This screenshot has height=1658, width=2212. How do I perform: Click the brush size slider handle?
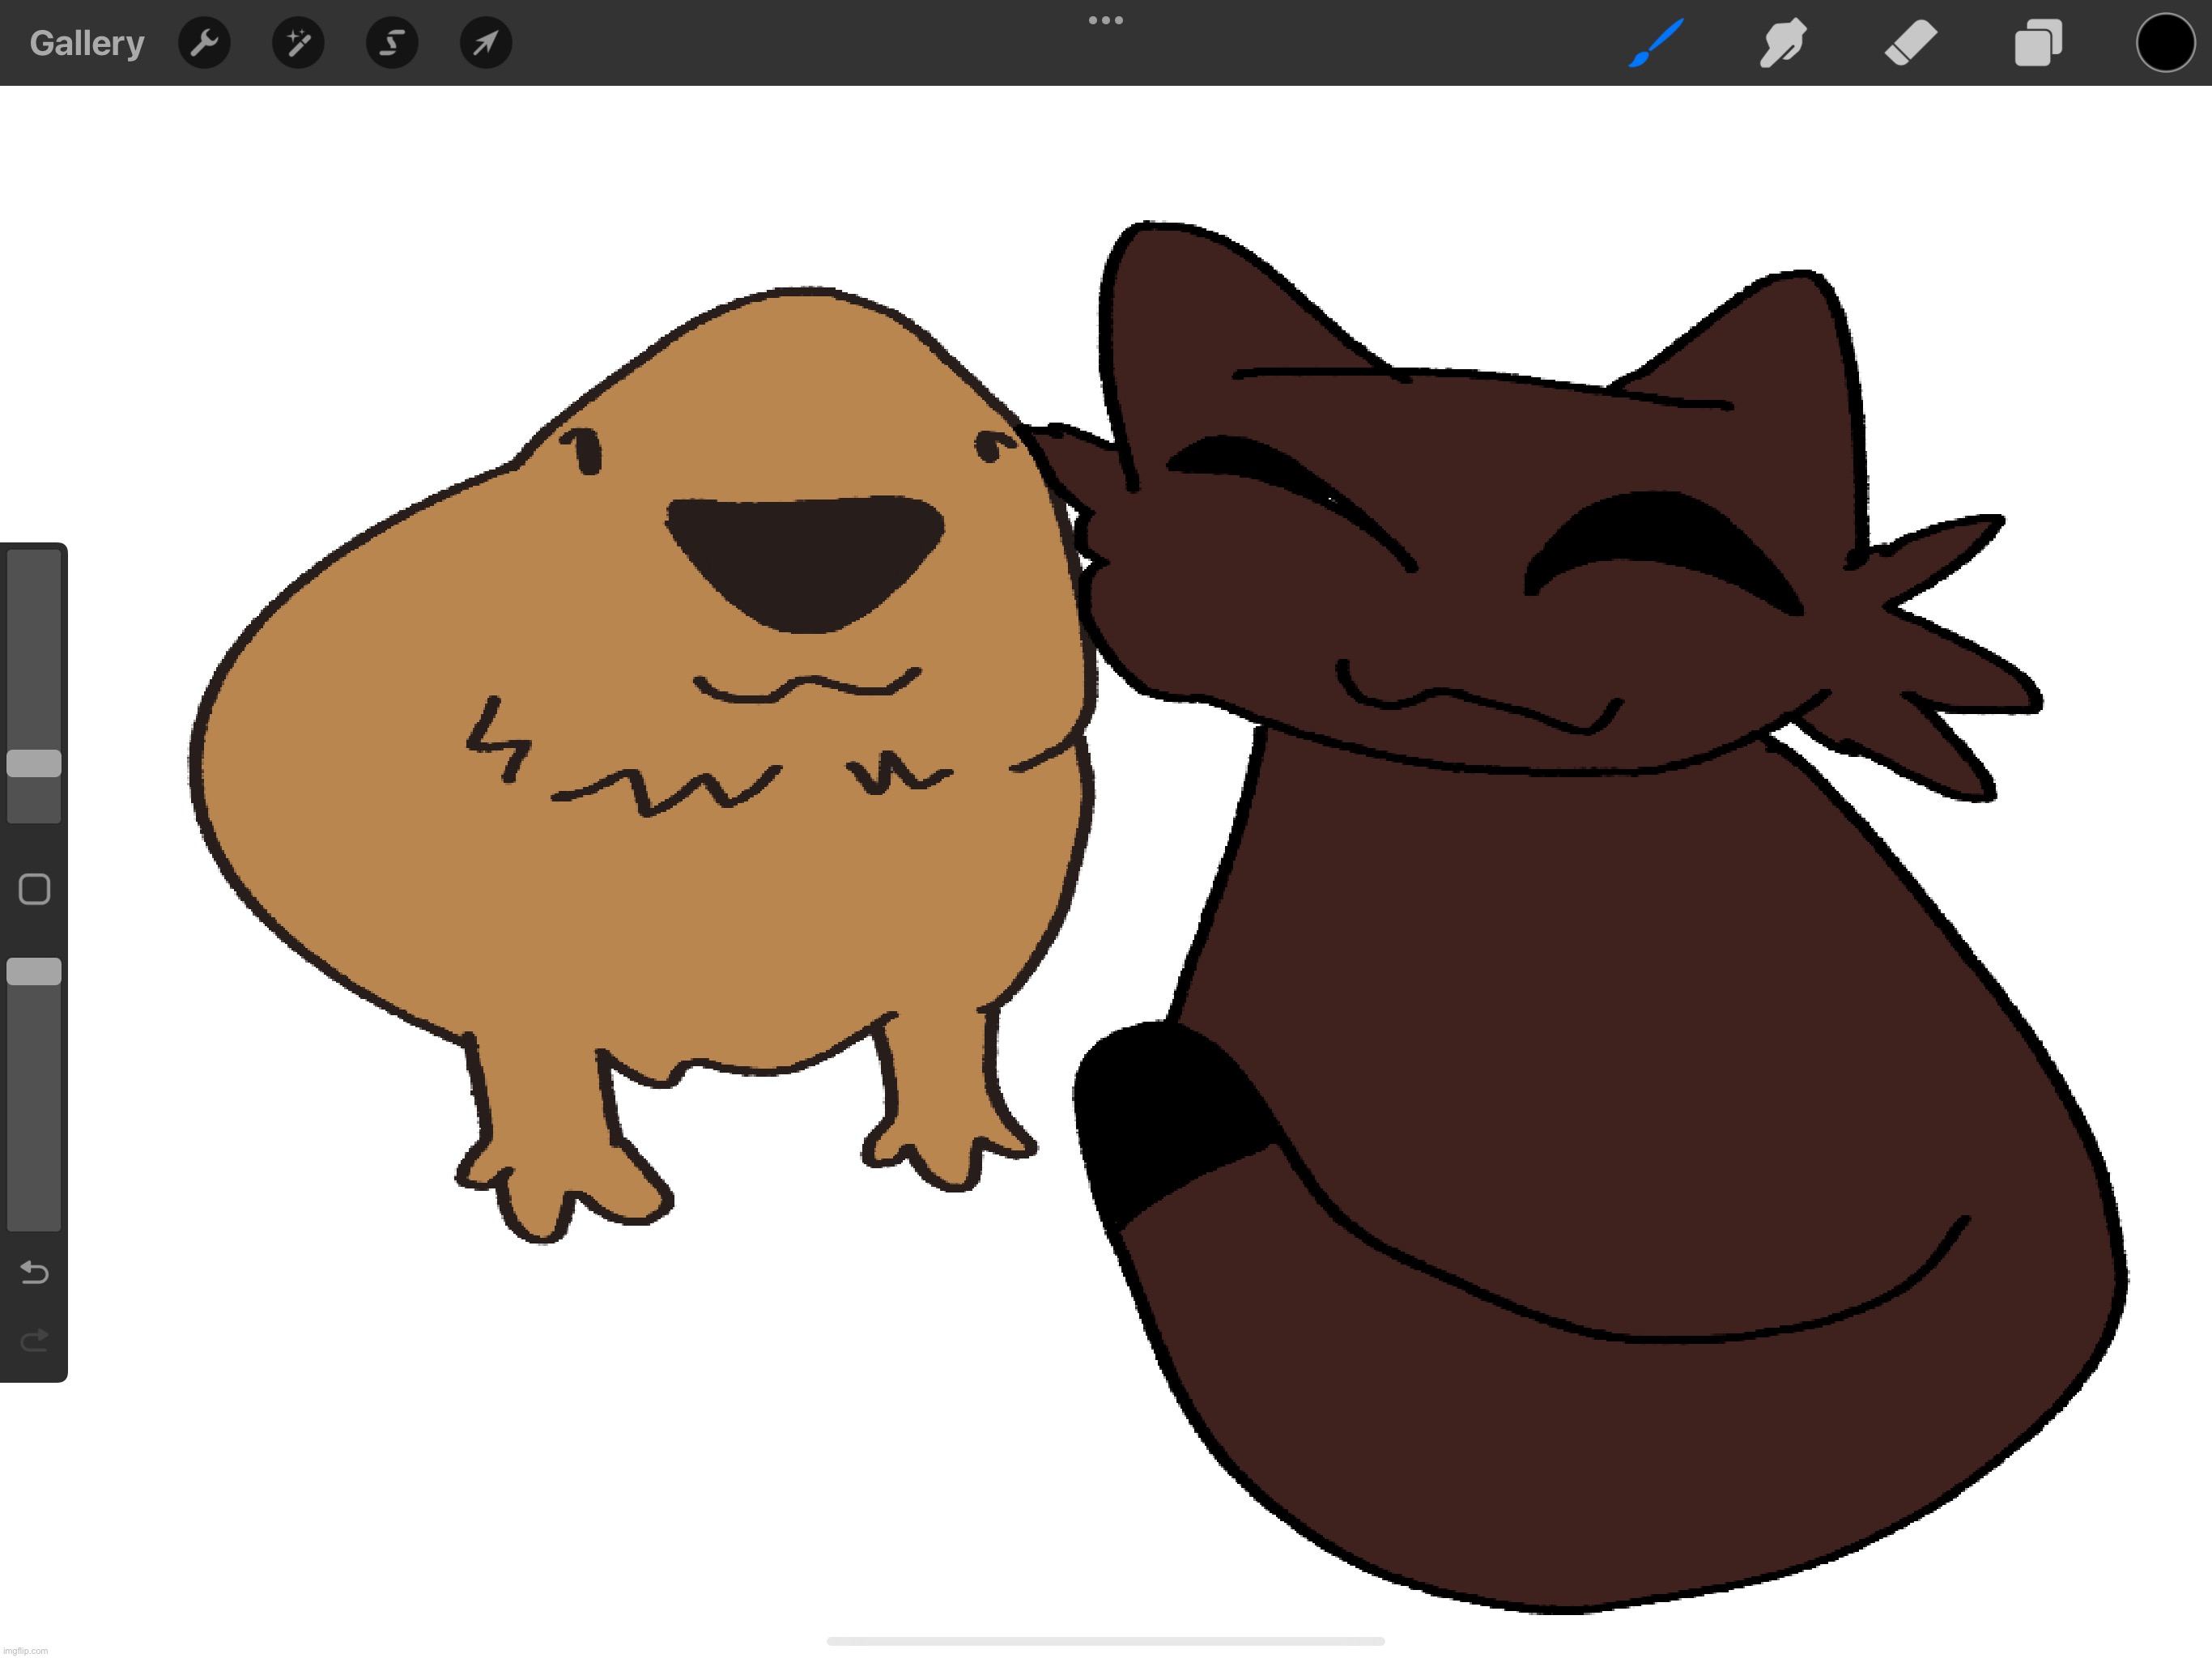pos(34,763)
